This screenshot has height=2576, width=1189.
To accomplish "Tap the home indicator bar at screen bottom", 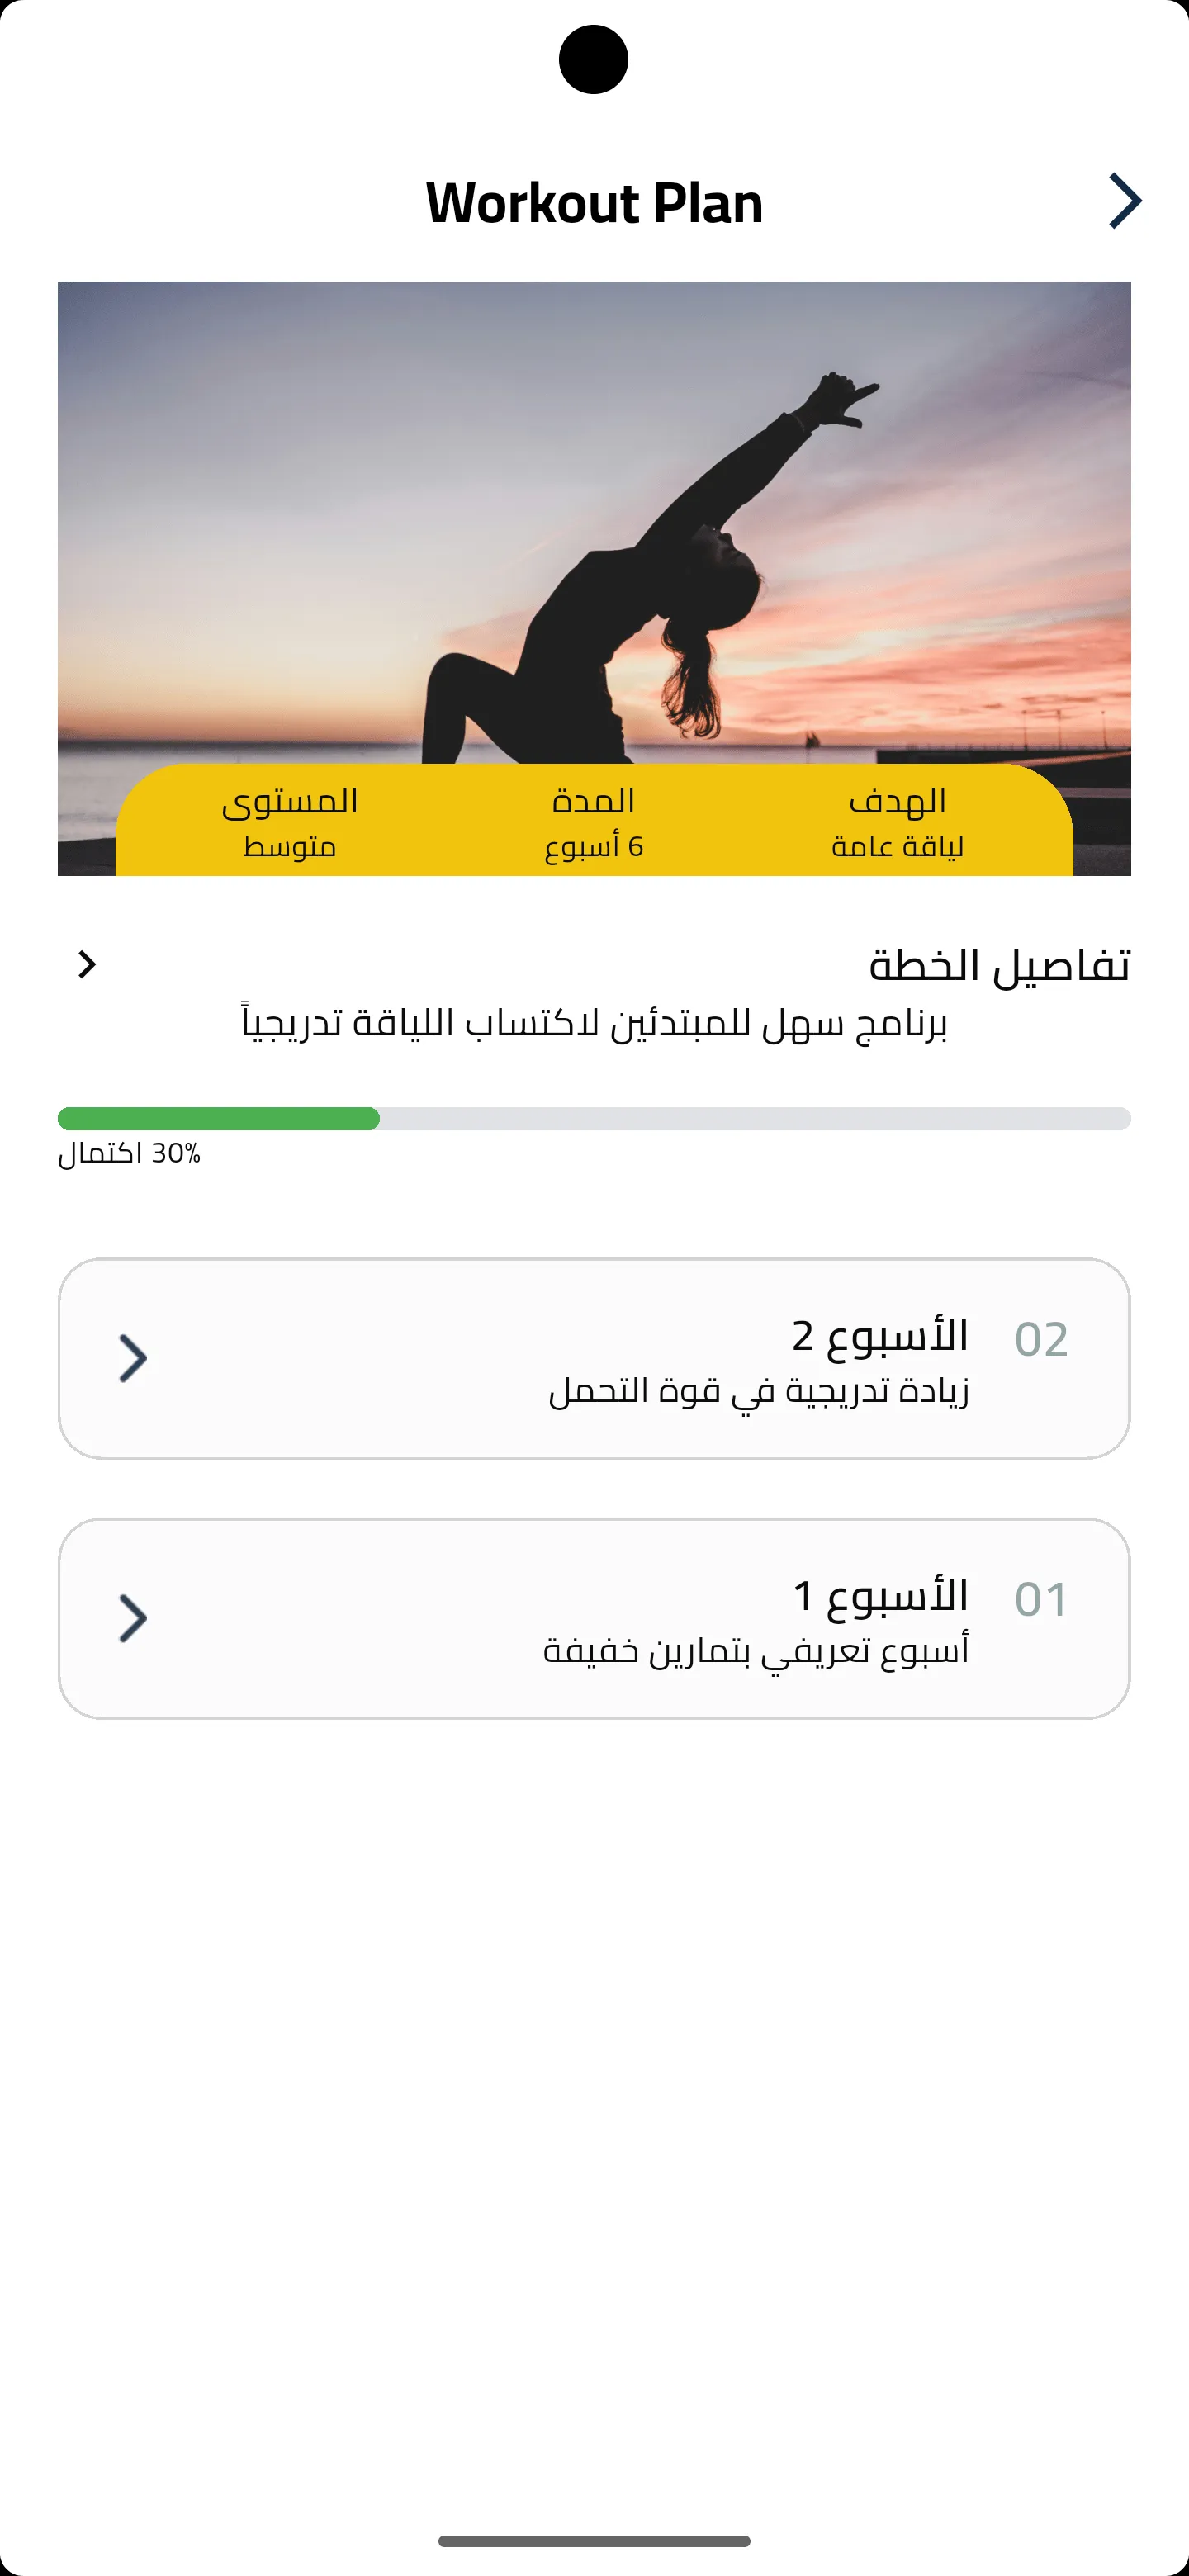I will (594, 2540).
